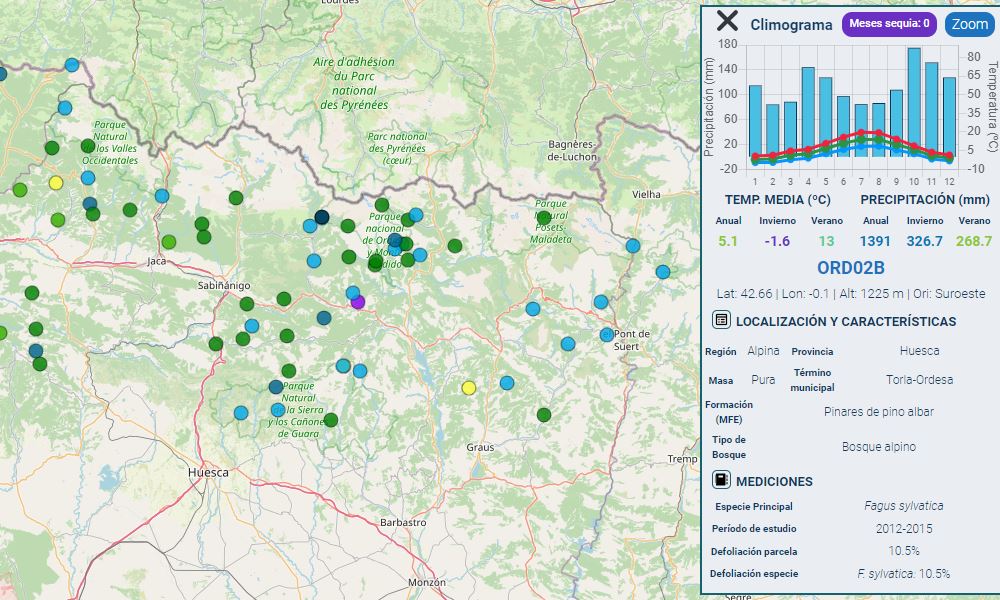Click the blue marker at Pont de Suert
This screenshot has height=600, width=1000.
coord(607,334)
